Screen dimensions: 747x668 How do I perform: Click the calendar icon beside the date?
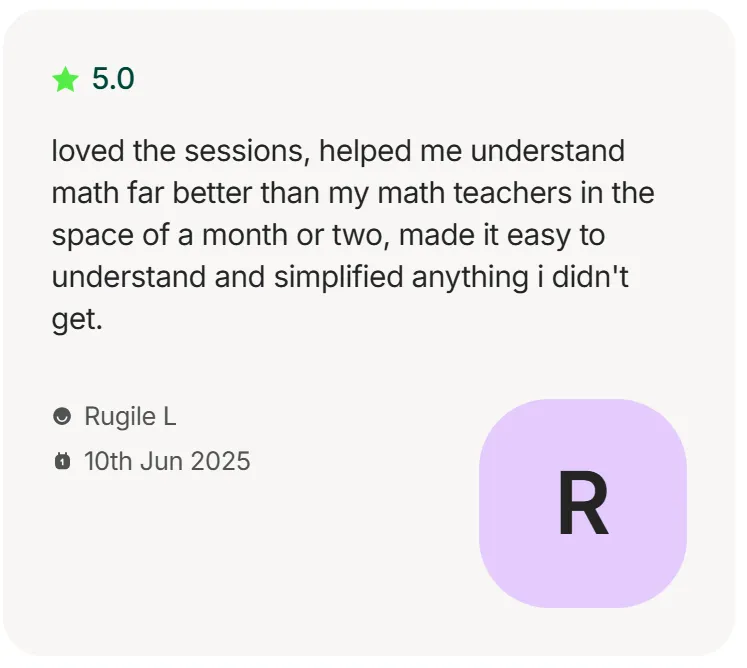click(62, 461)
